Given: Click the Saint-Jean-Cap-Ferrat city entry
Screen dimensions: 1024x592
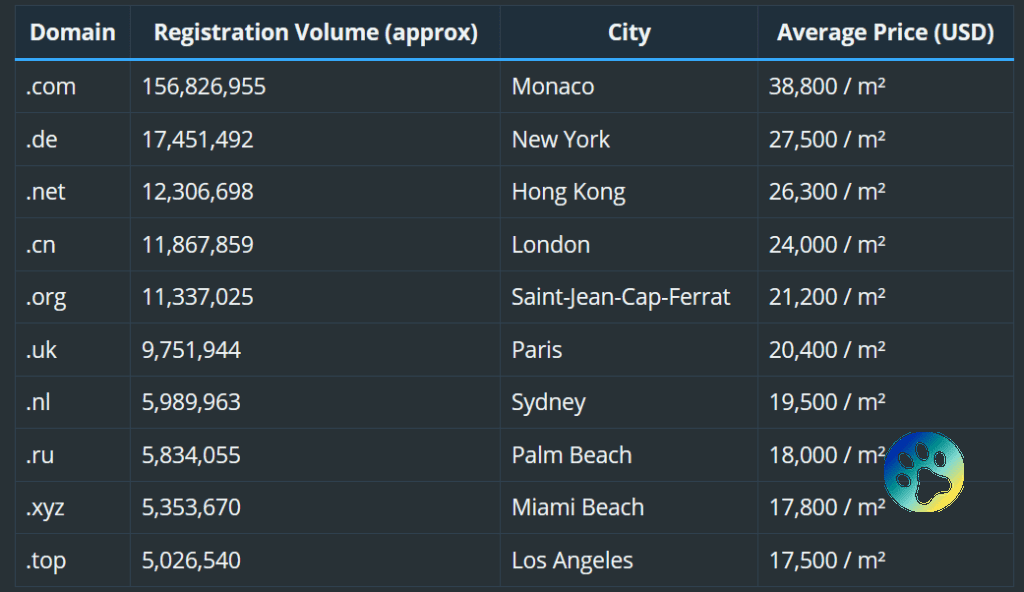Looking at the screenshot, I should (621, 297).
